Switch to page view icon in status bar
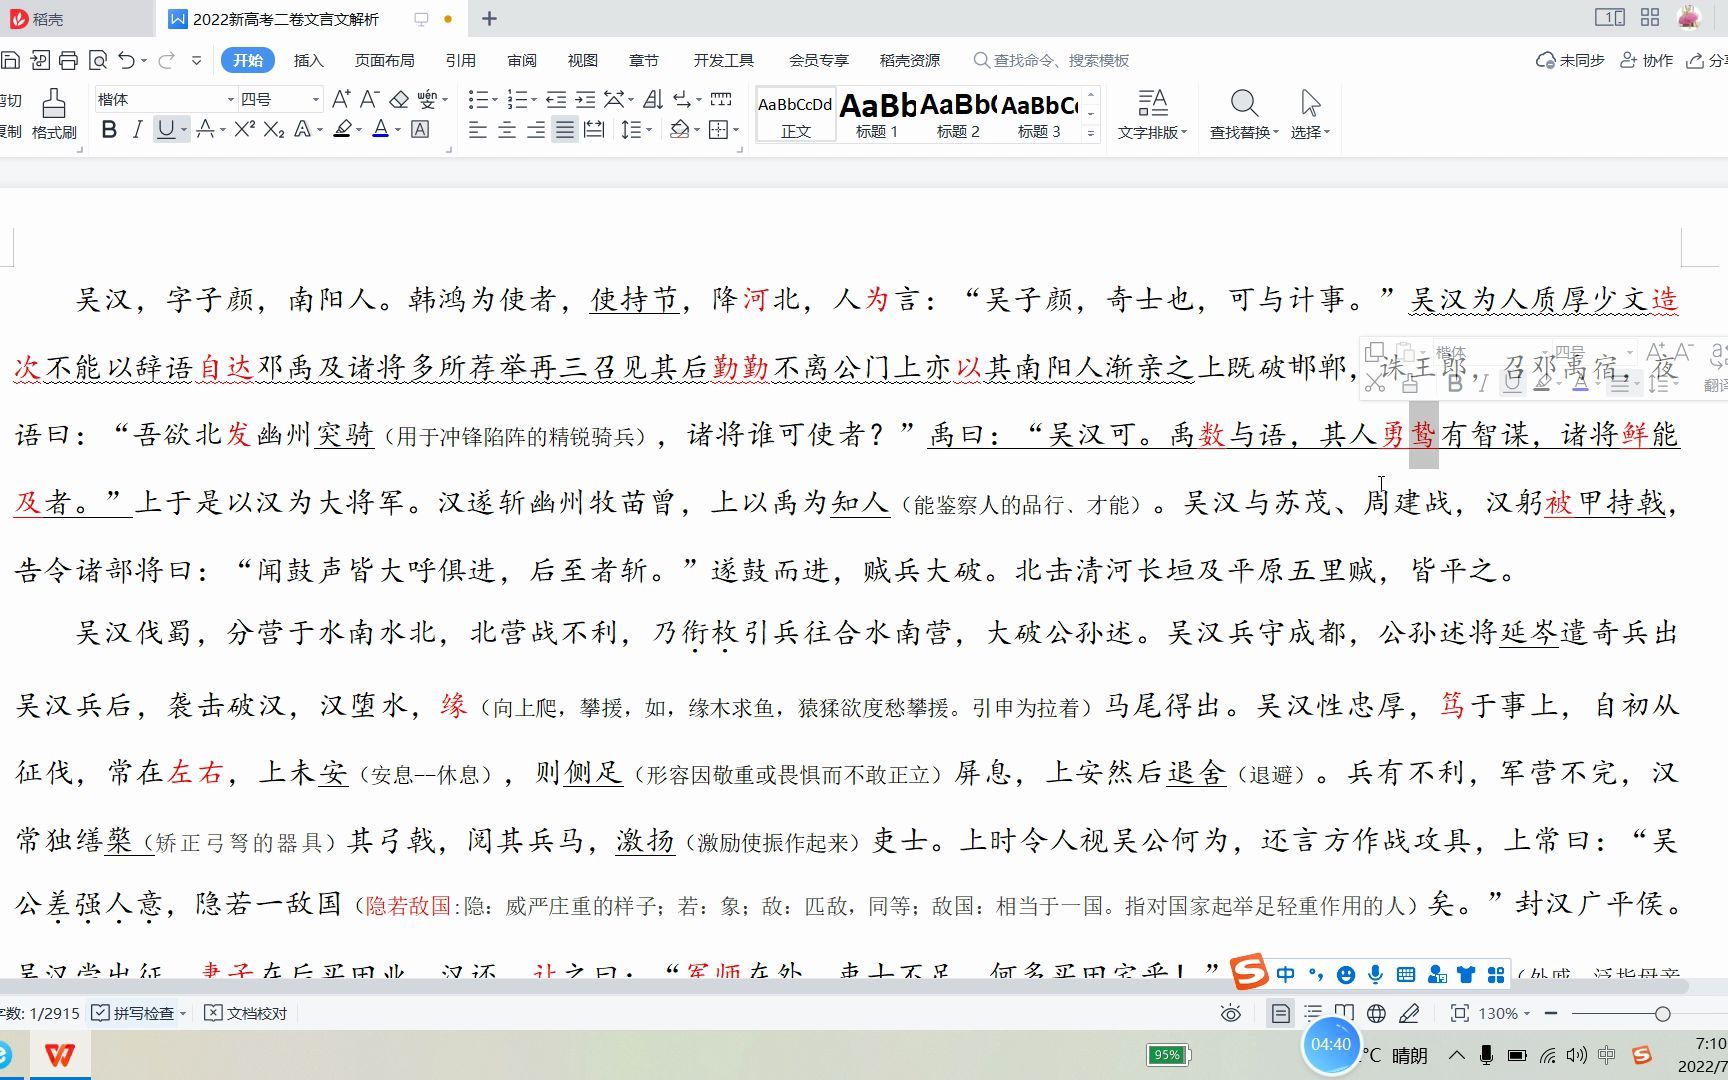The height and width of the screenshot is (1080, 1728). click(x=1280, y=1014)
